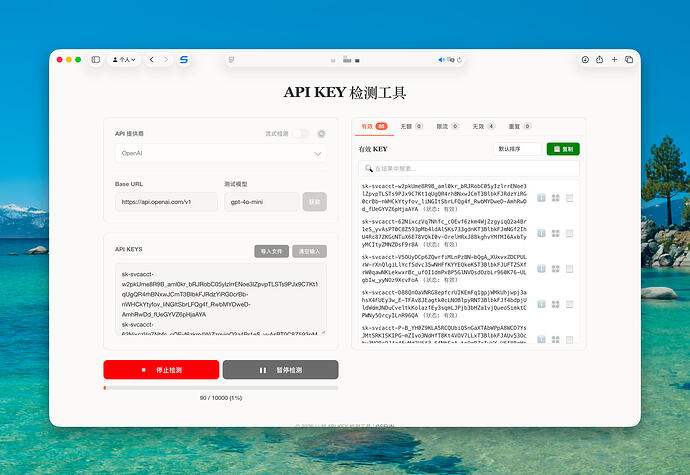The height and width of the screenshot is (475, 690).
Task: Switch to the 重复 tab
Action: click(520, 126)
